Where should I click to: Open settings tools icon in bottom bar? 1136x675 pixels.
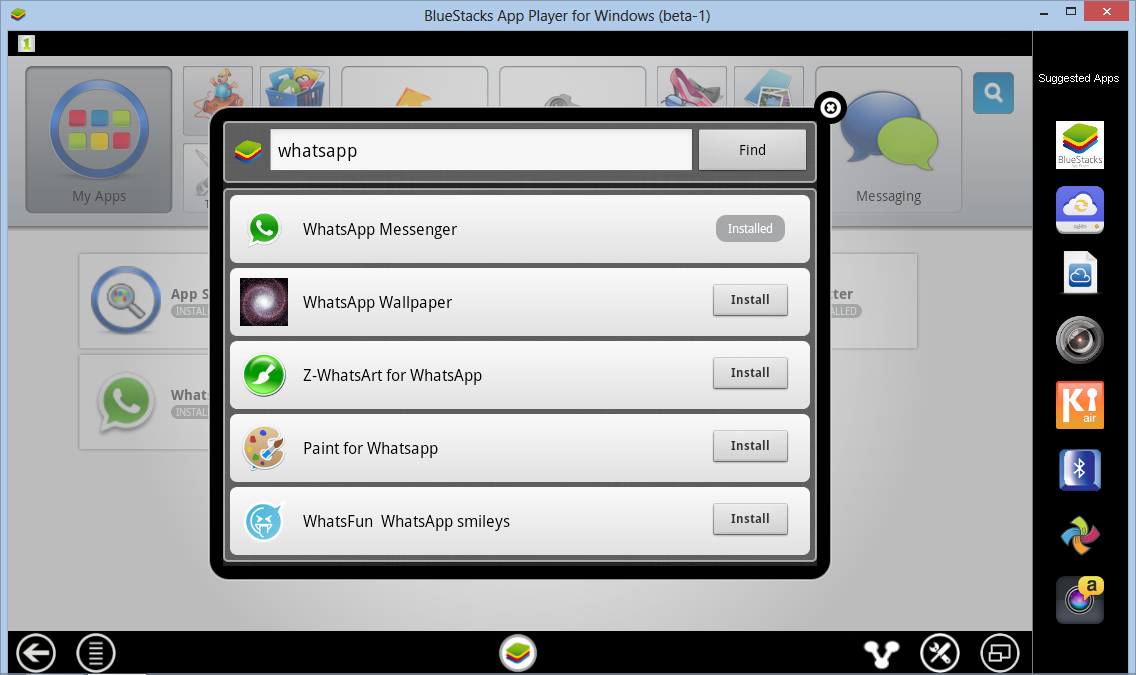(940, 653)
